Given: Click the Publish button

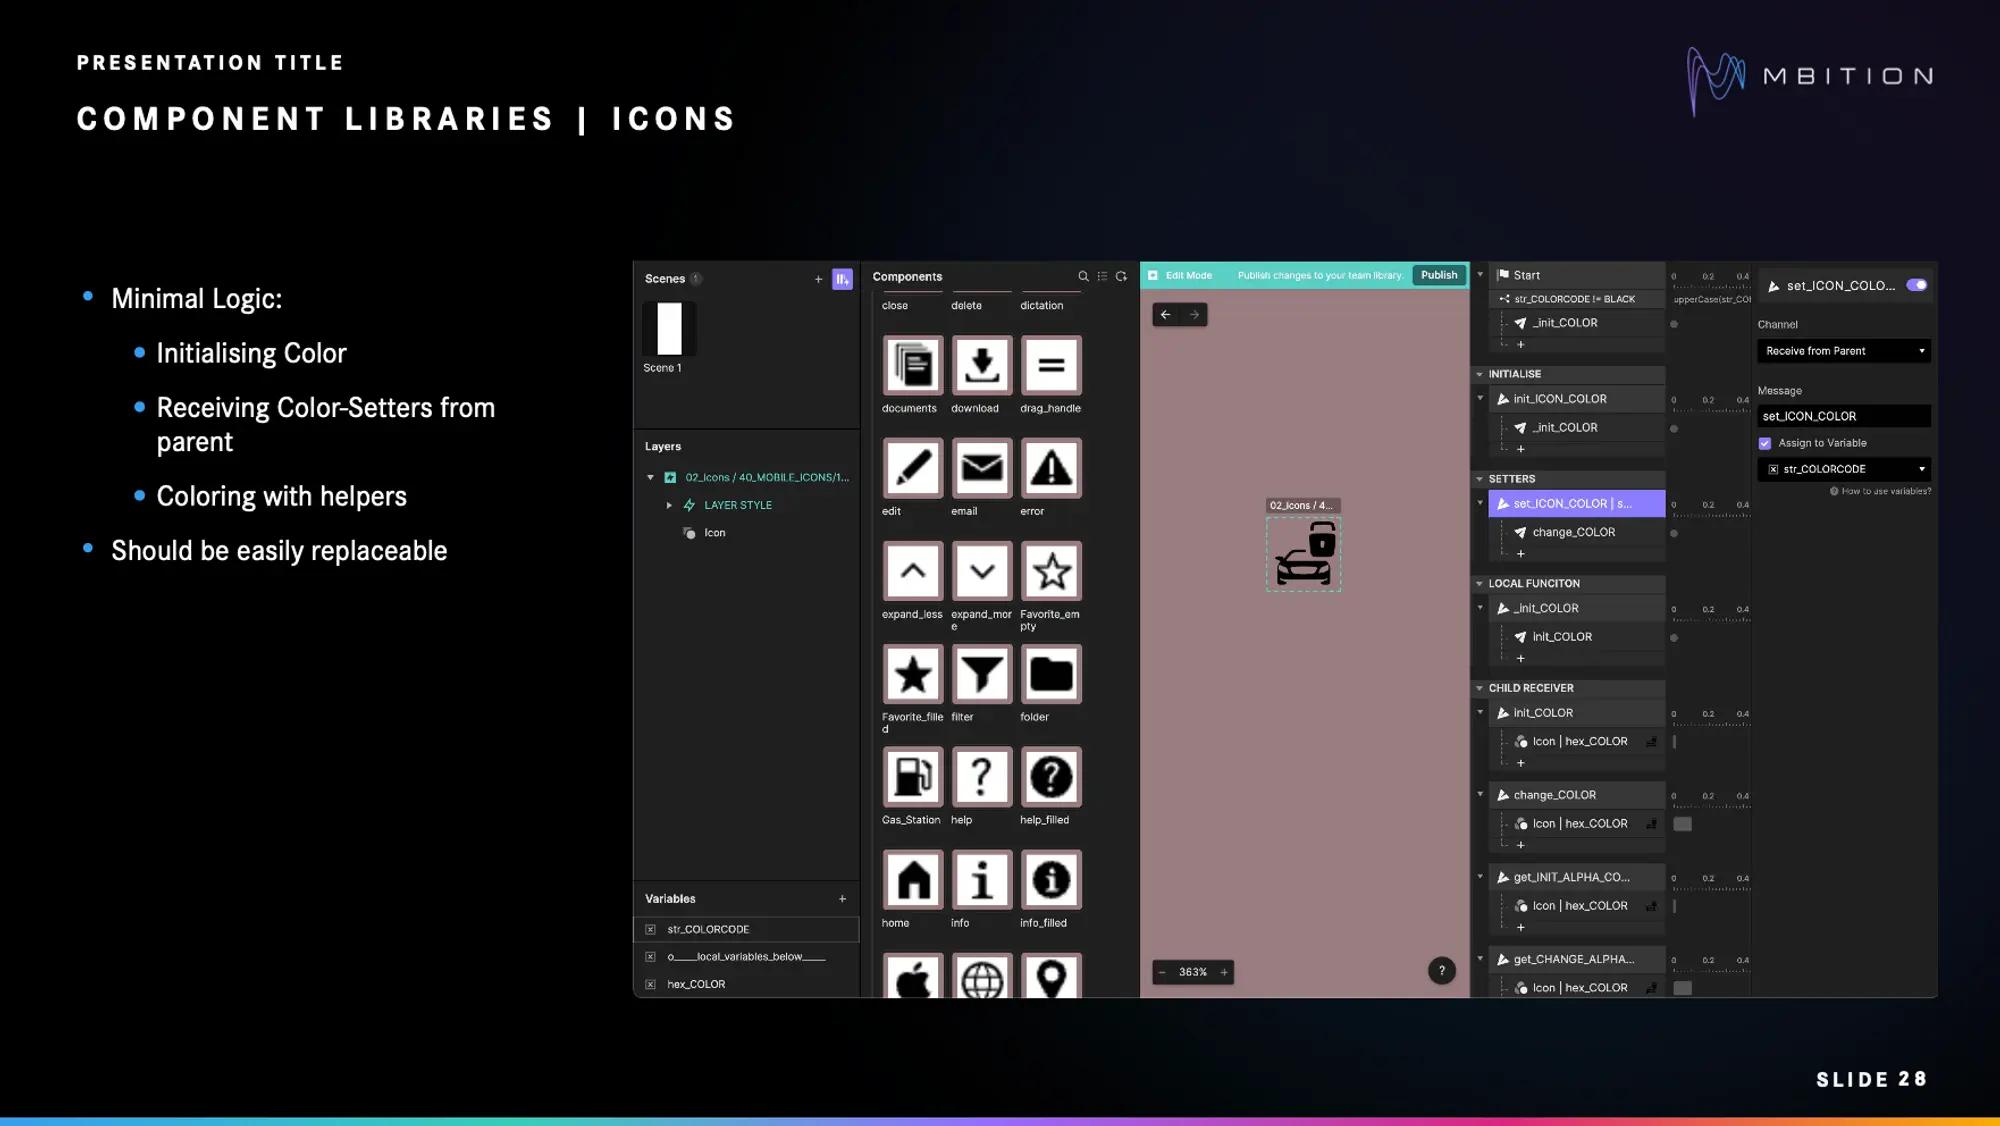Looking at the screenshot, I should [1439, 276].
